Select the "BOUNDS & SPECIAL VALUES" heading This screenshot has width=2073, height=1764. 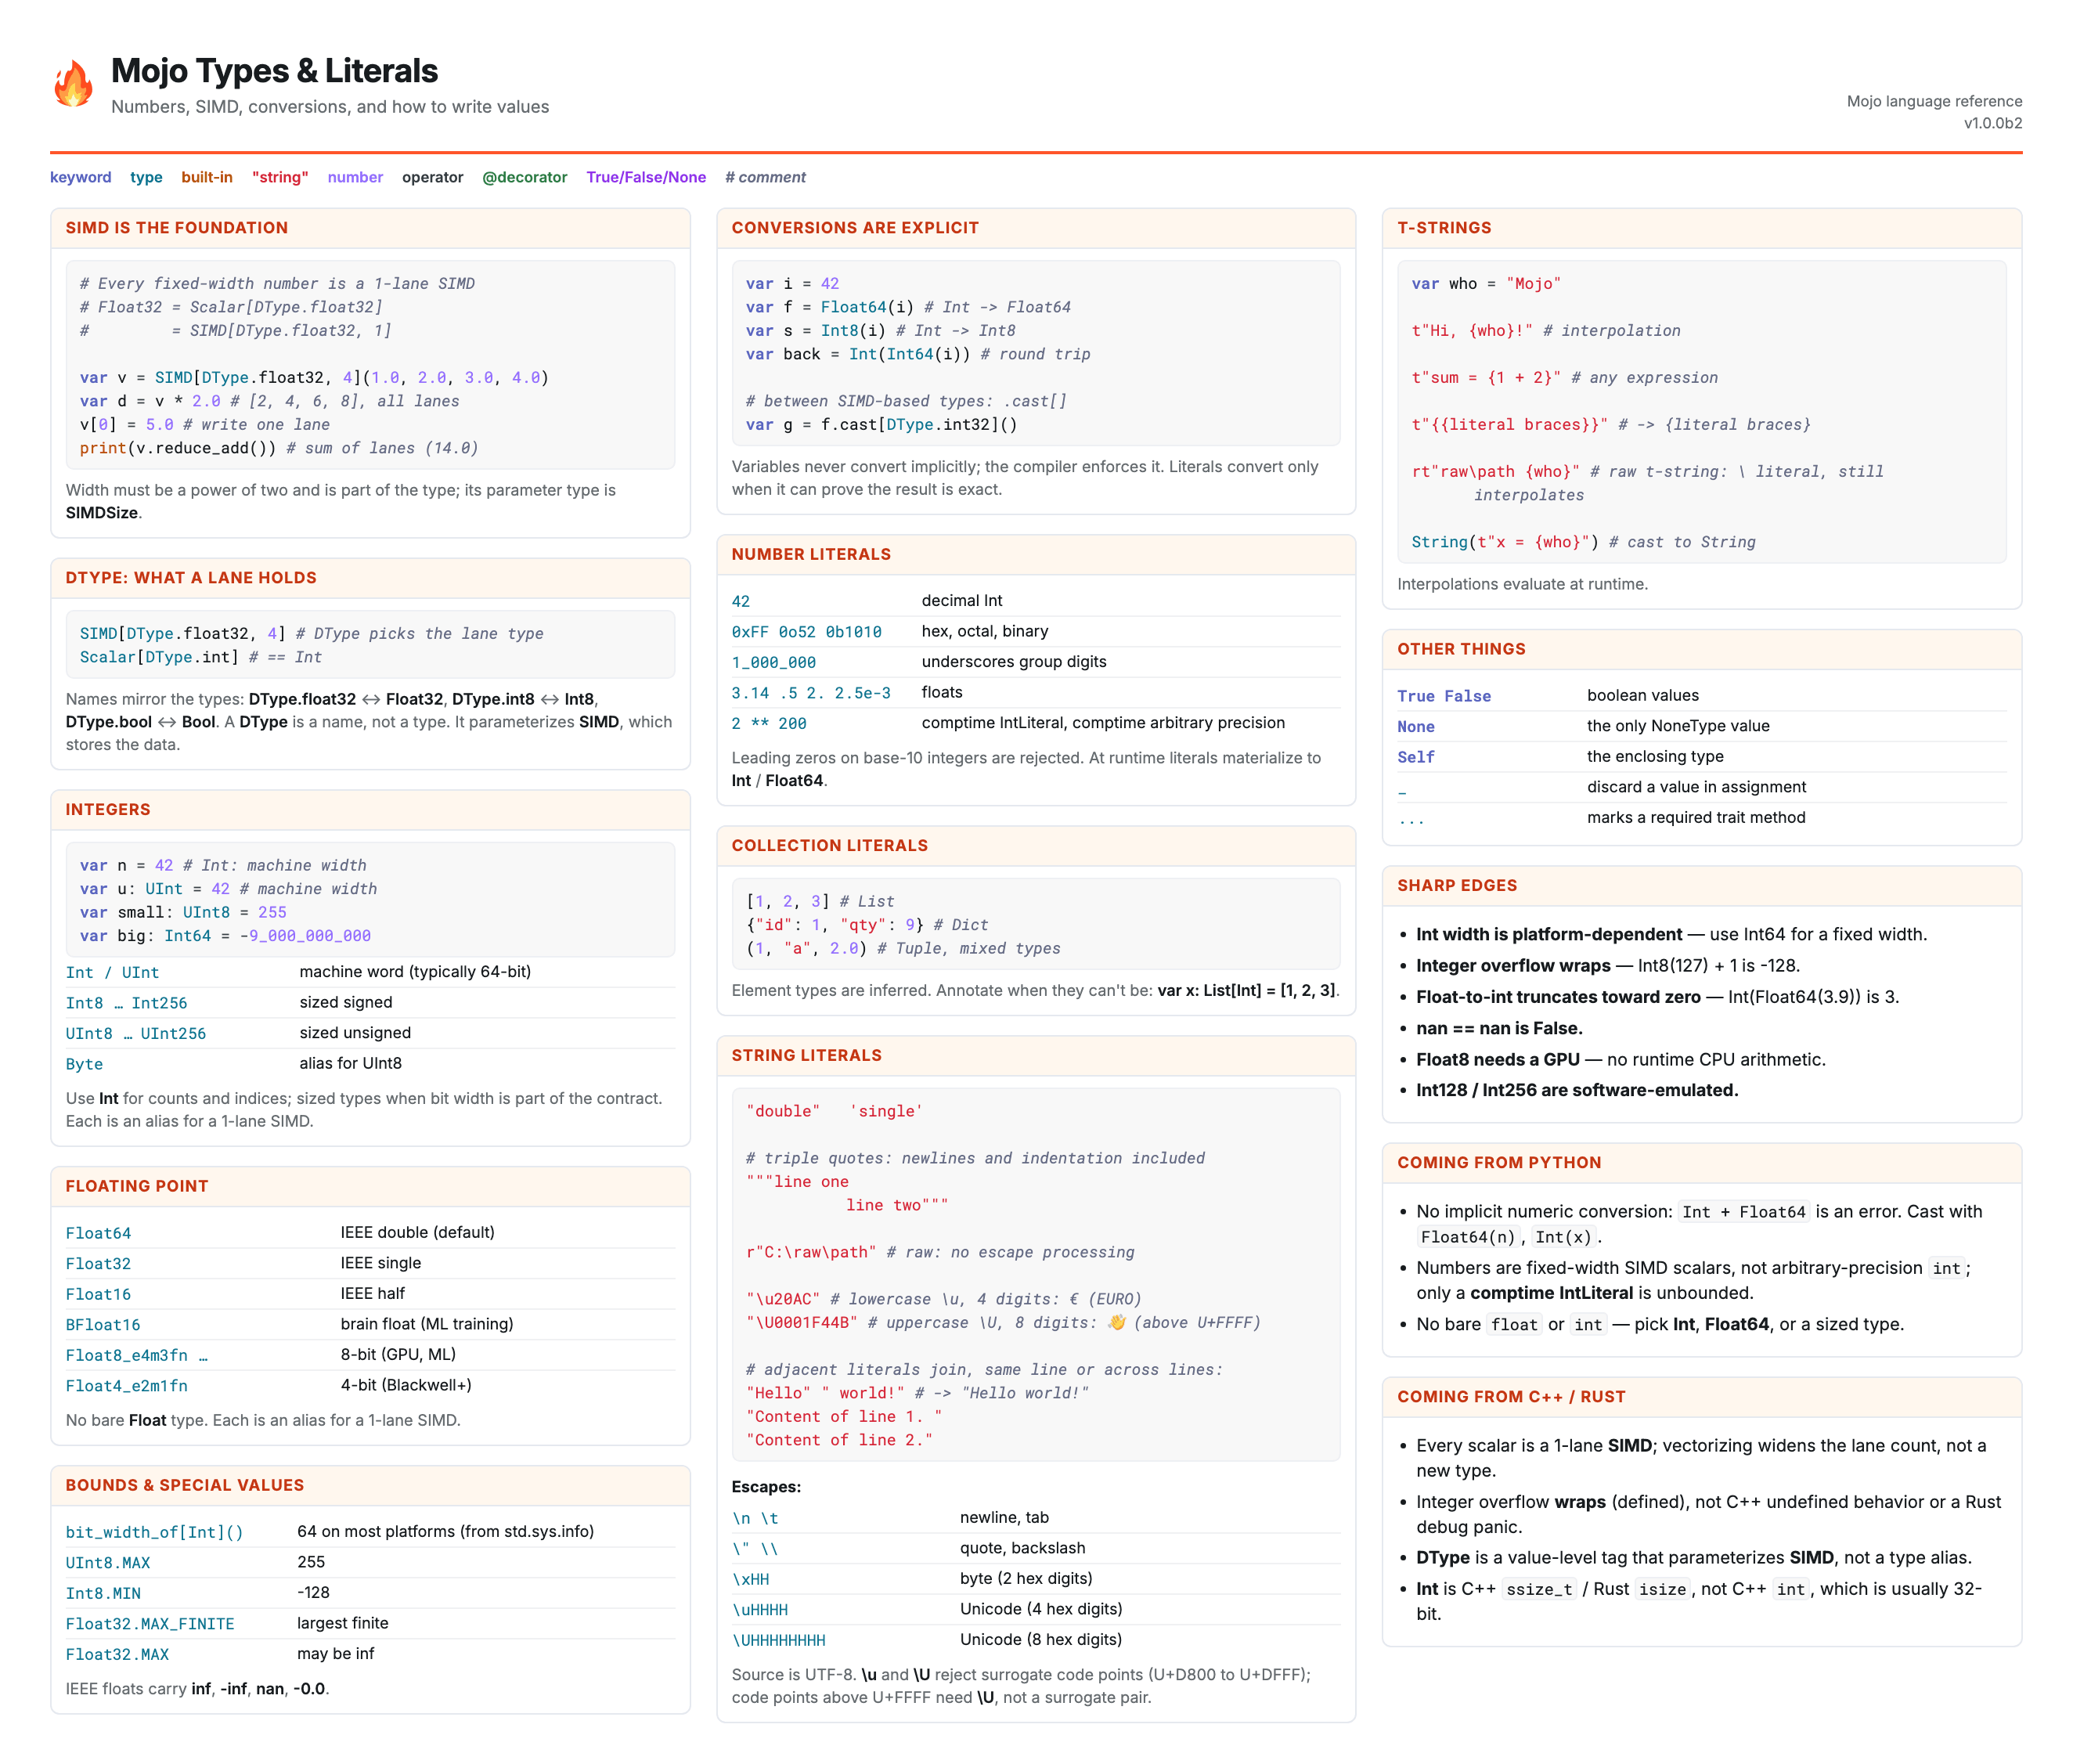tap(185, 1485)
